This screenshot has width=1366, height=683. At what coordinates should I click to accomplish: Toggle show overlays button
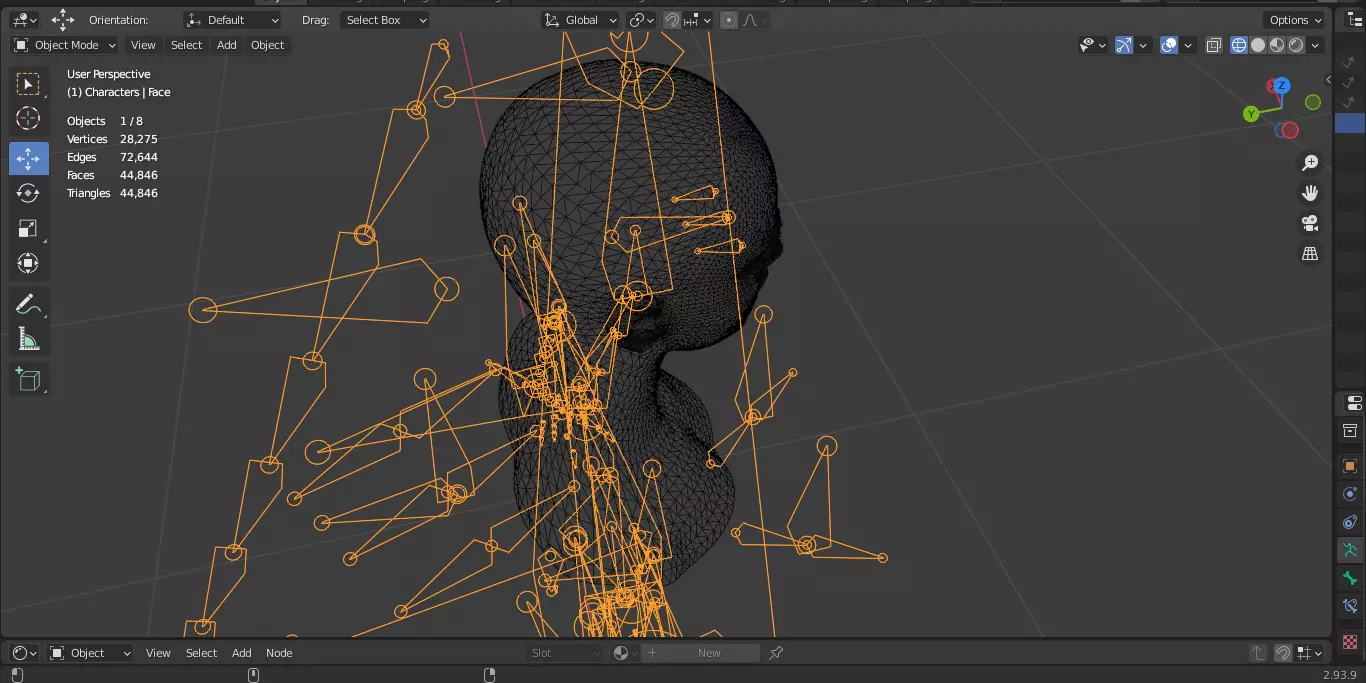pos(1169,45)
